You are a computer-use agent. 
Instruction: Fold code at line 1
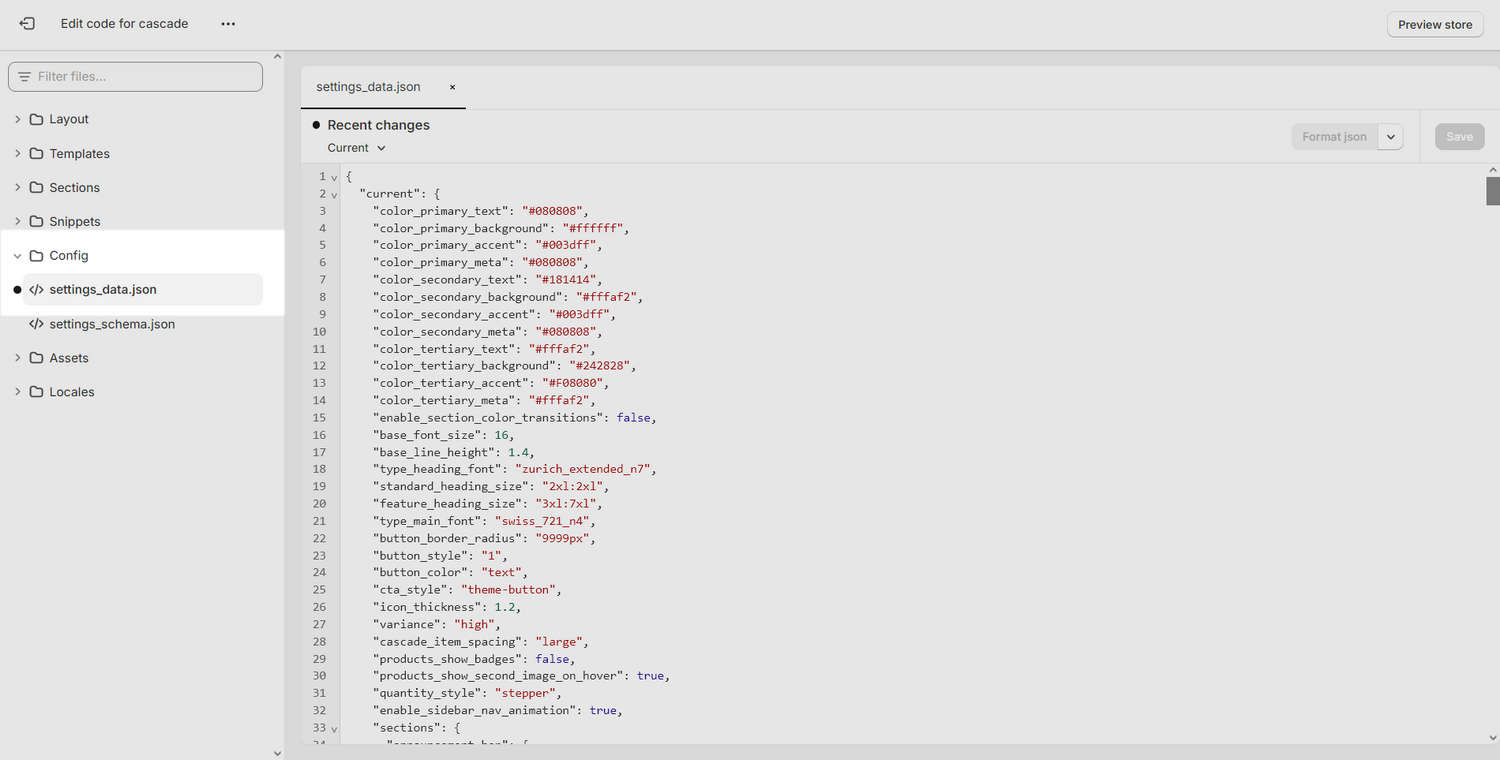334,177
